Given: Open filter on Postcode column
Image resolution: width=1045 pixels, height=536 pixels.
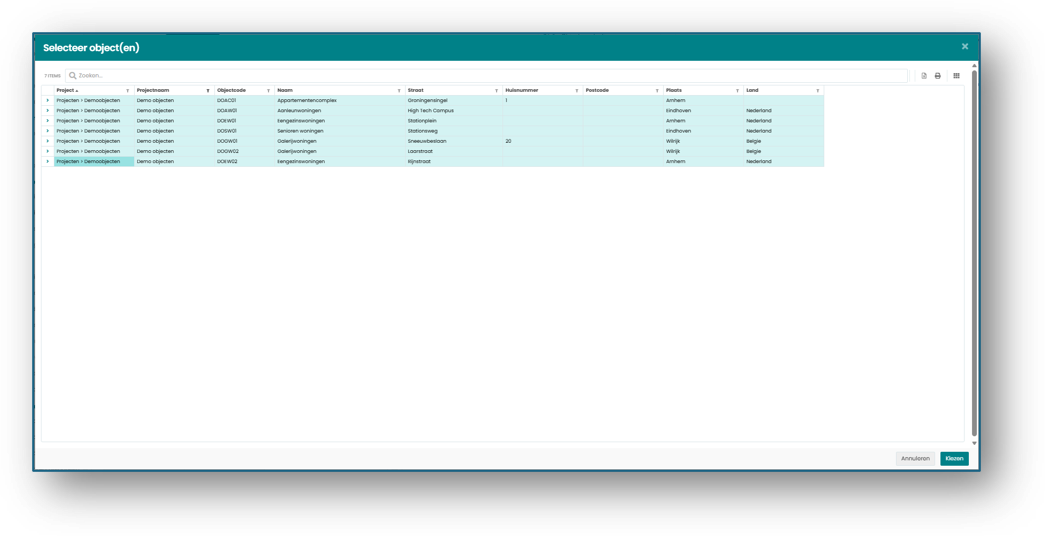Looking at the screenshot, I should tap(657, 91).
